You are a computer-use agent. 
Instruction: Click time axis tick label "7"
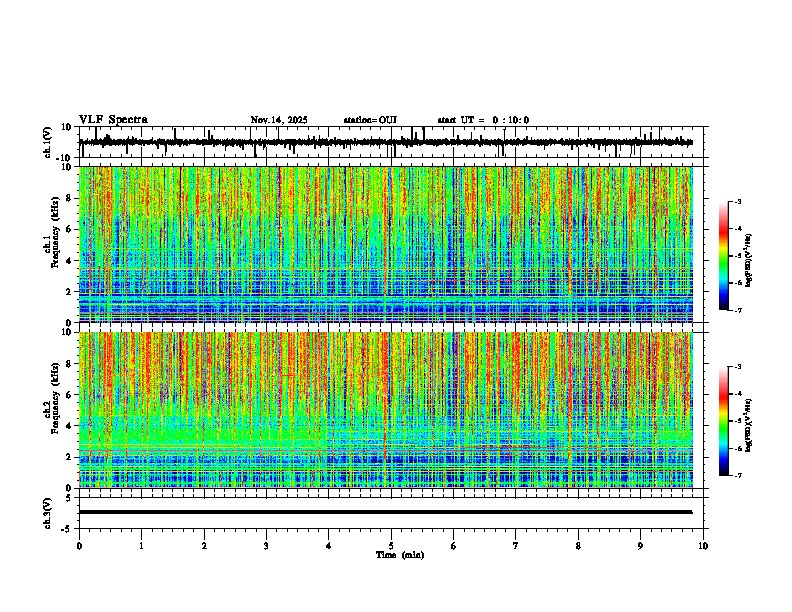point(516,546)
